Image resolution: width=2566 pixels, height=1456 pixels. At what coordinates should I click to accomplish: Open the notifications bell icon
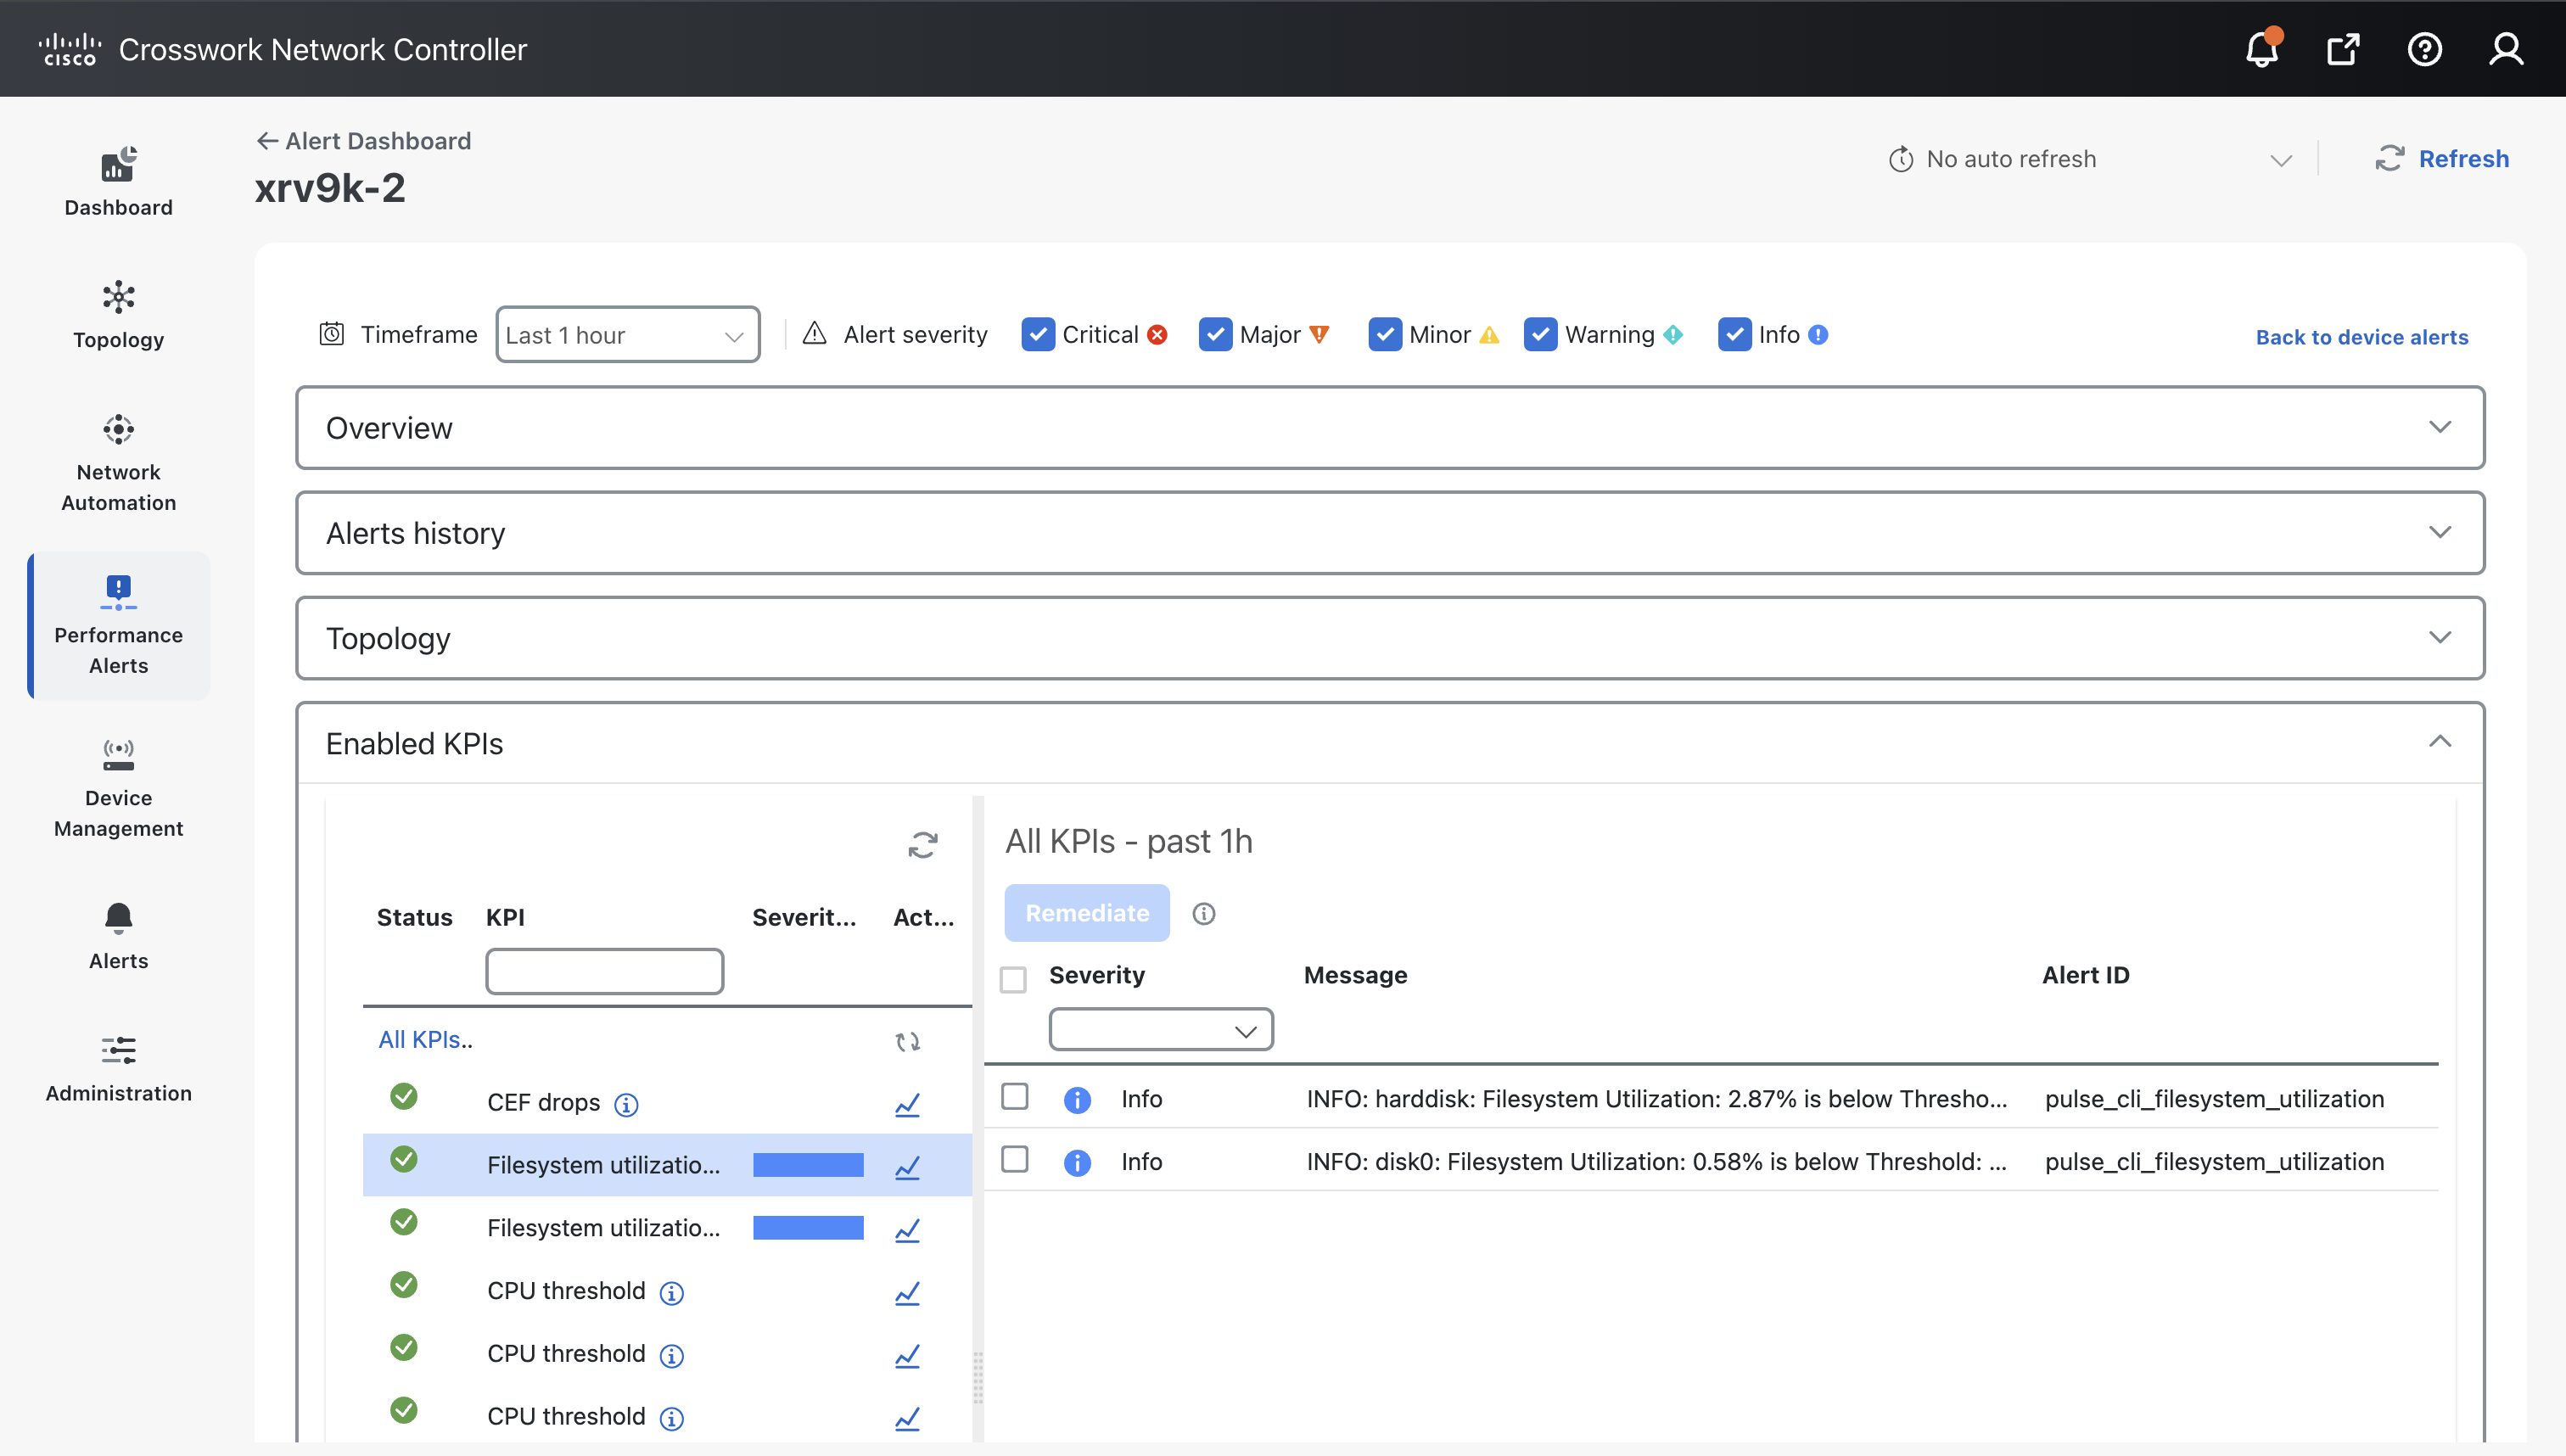point(2261,49)
